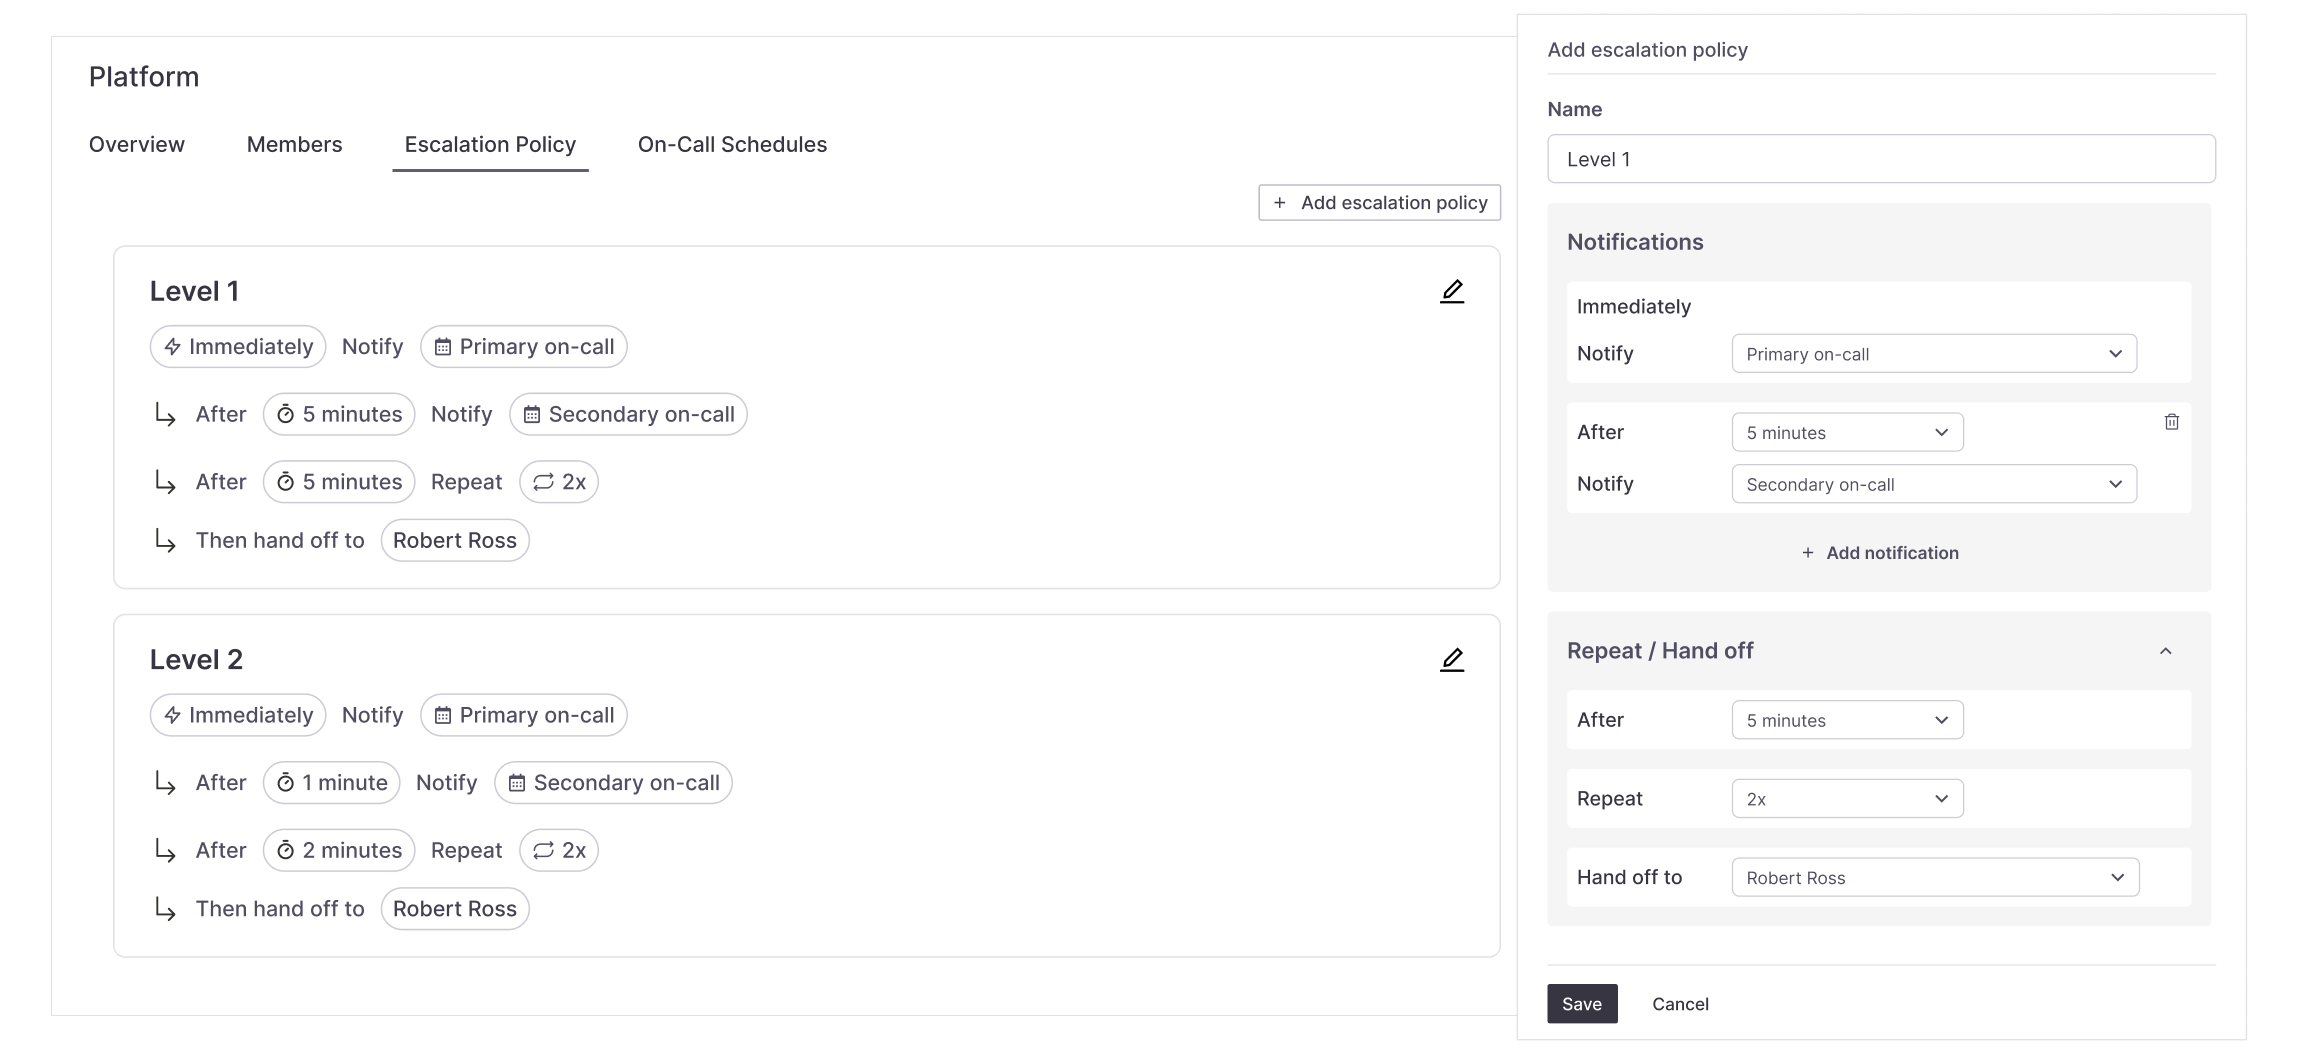
Task: Click the Level 1 edit pencil icon
Action: [x=1451, y=291]
